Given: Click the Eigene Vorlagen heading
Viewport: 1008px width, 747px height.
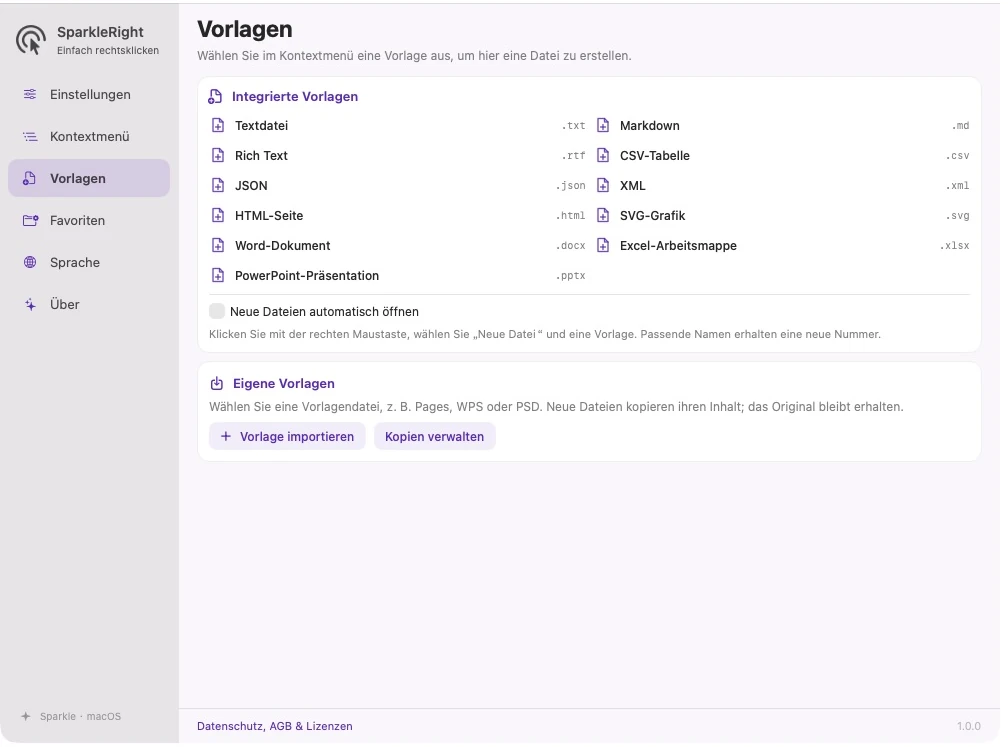Looking at the screenshot, I should pyautogui.click(x=284, y=384).
